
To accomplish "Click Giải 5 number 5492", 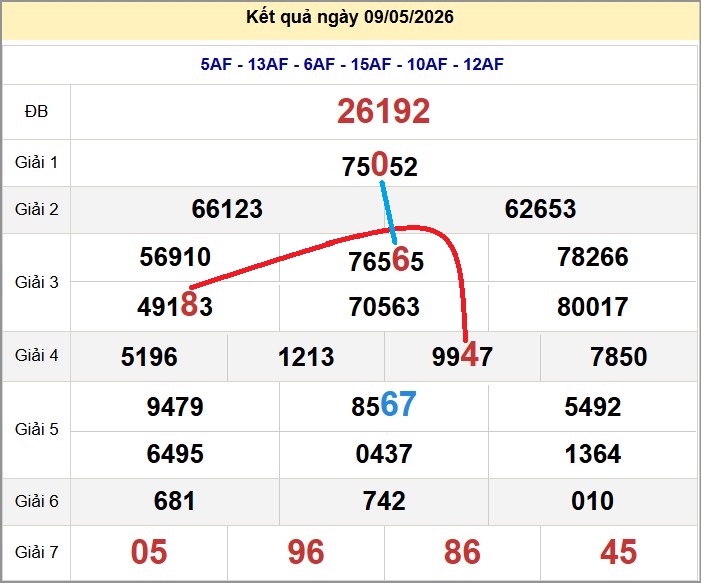I will (593, 407).
